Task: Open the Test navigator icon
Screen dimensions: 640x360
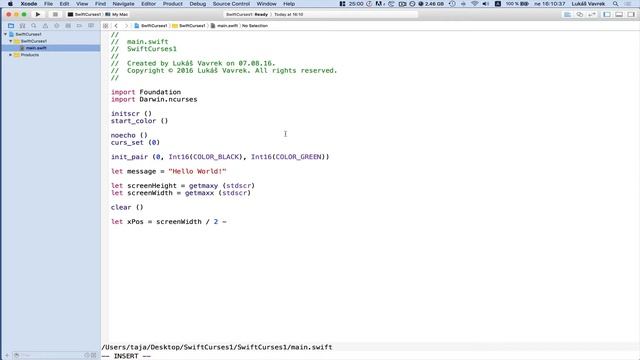Action: point(57,26)
